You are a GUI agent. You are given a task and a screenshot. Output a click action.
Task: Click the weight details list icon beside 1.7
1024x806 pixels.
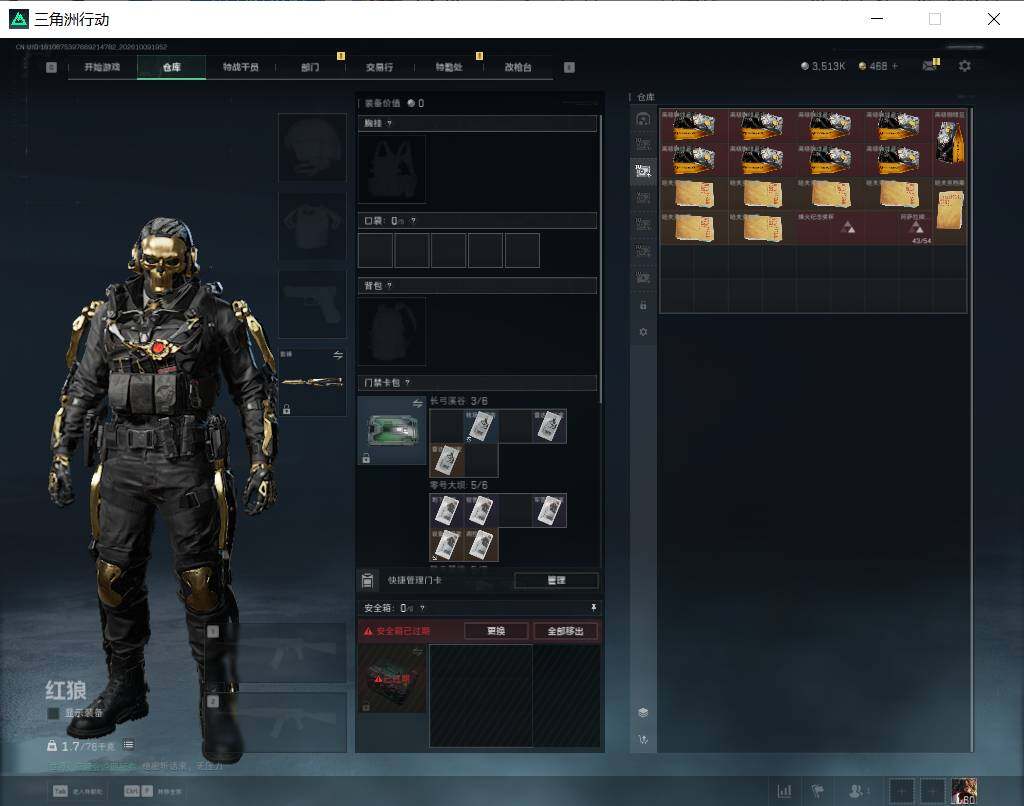129,745
